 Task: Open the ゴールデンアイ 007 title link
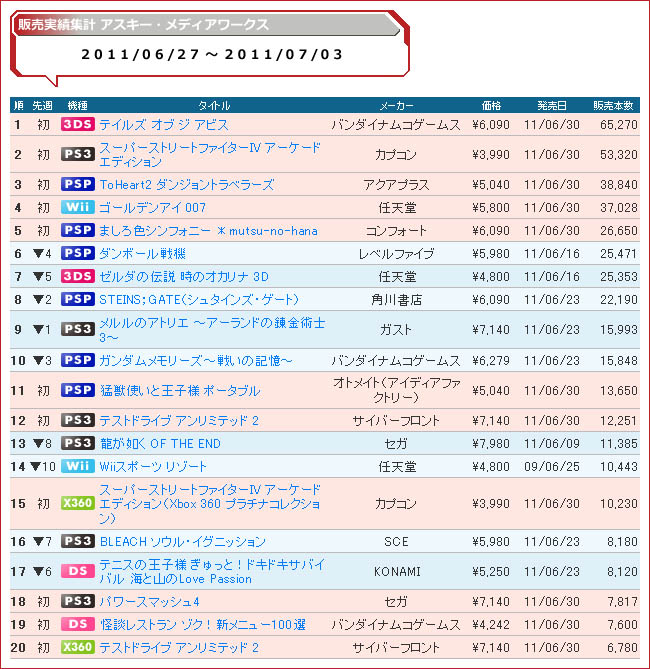(152, 207)
